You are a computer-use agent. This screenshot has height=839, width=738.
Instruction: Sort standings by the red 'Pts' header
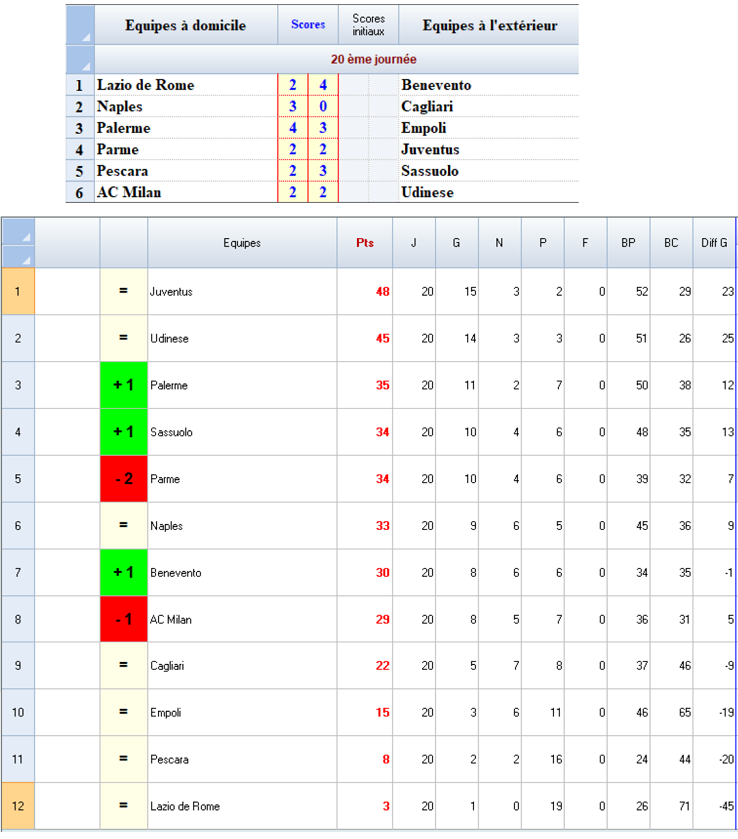pyautogui.click(x=365, y=242)
